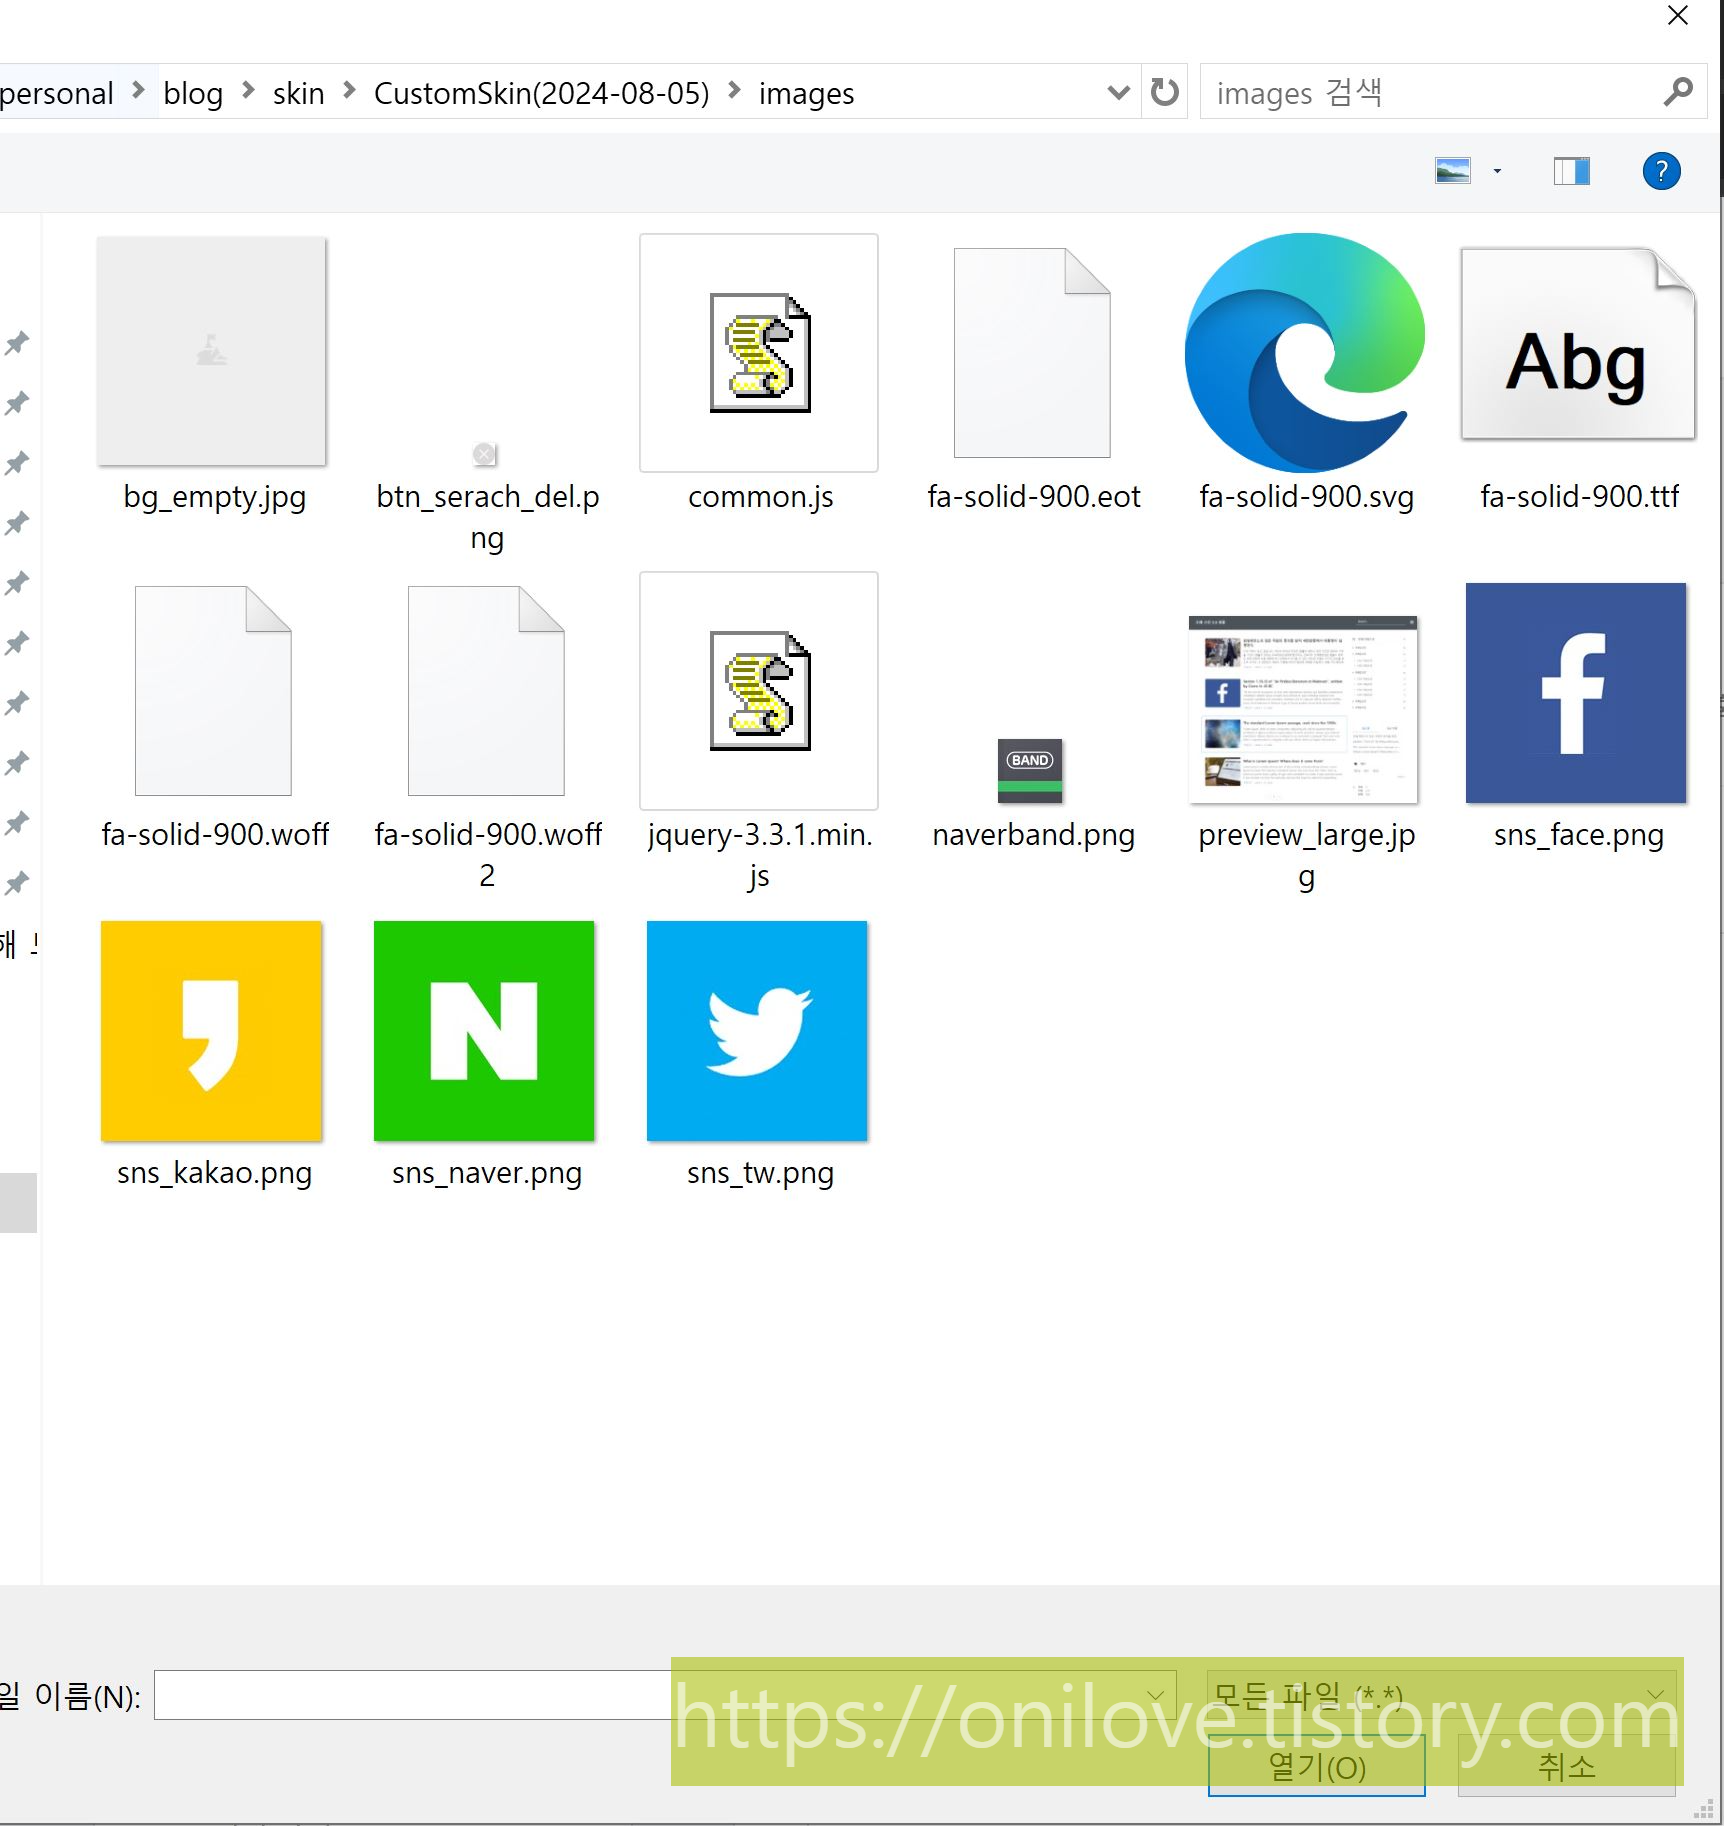1724x1826 pixels.
Task: Close the file dialog window
Action: click(x=1677, y=16)
